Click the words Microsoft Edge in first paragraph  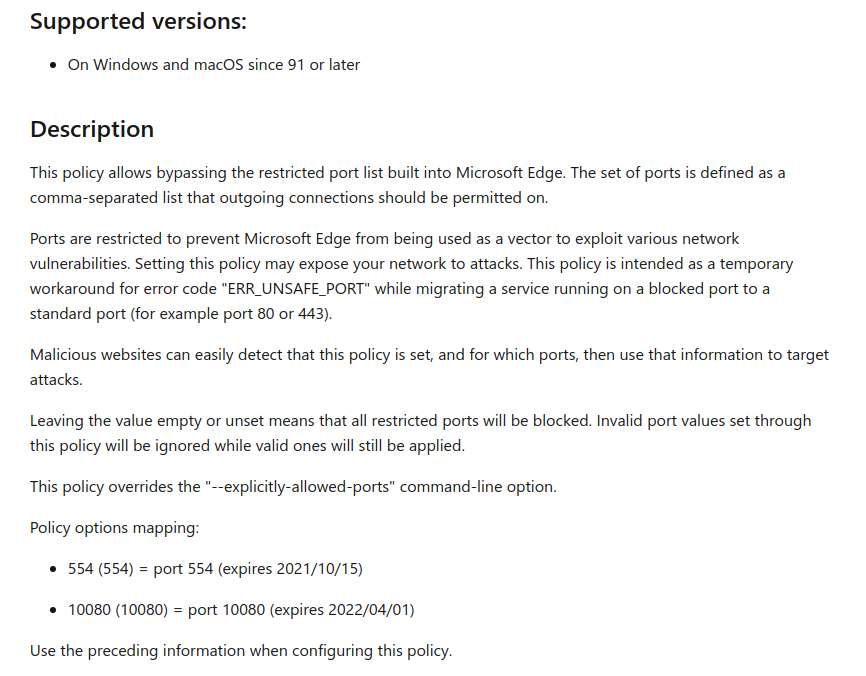click(x=509, y=173)
